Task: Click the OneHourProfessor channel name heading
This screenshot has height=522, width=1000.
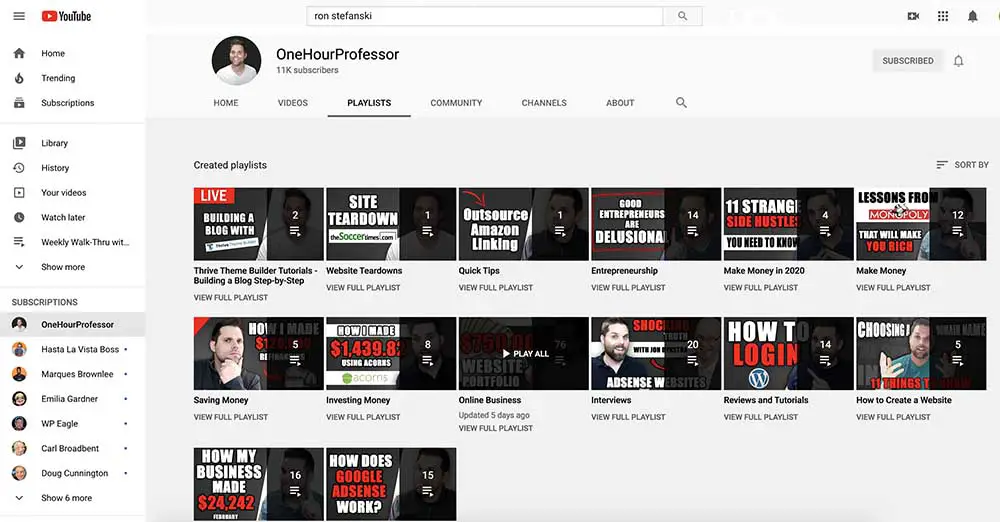Action: click(337, 54)
